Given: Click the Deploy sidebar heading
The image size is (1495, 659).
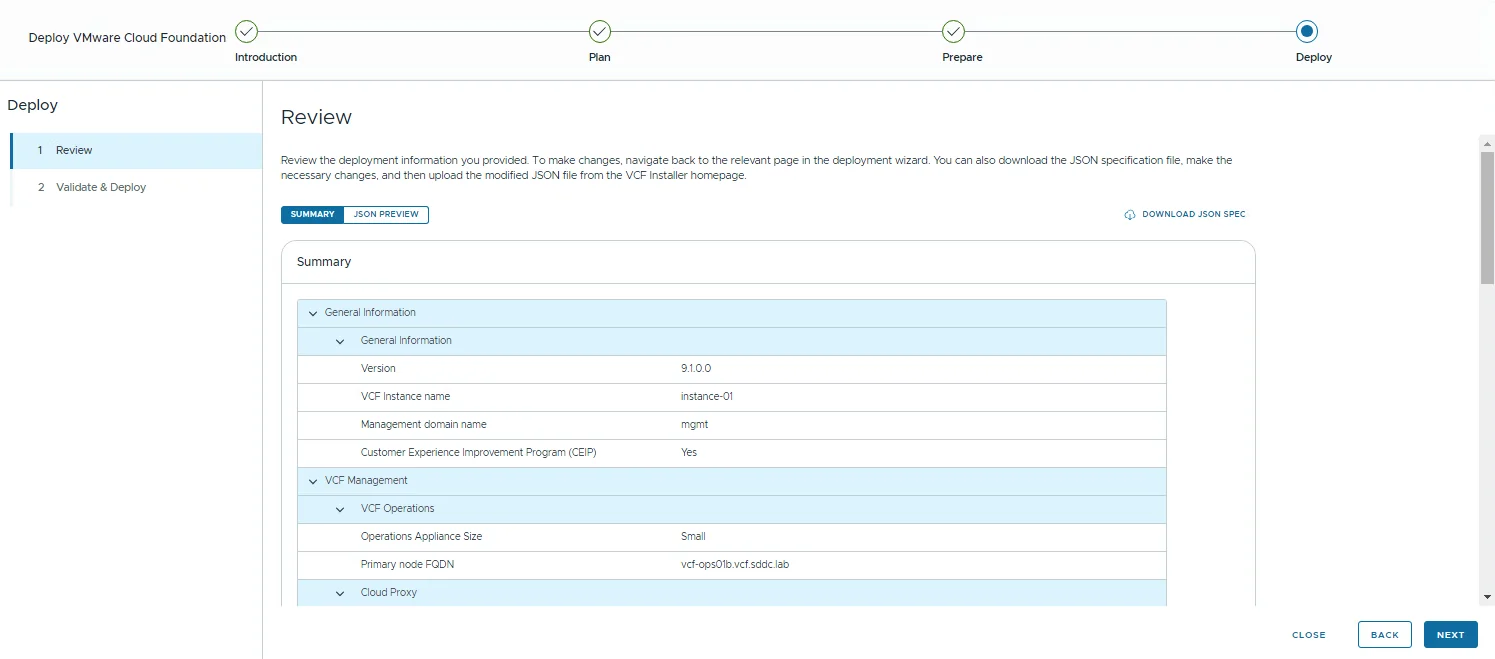Looking at the screenshot, I should (x=32, y=105).
